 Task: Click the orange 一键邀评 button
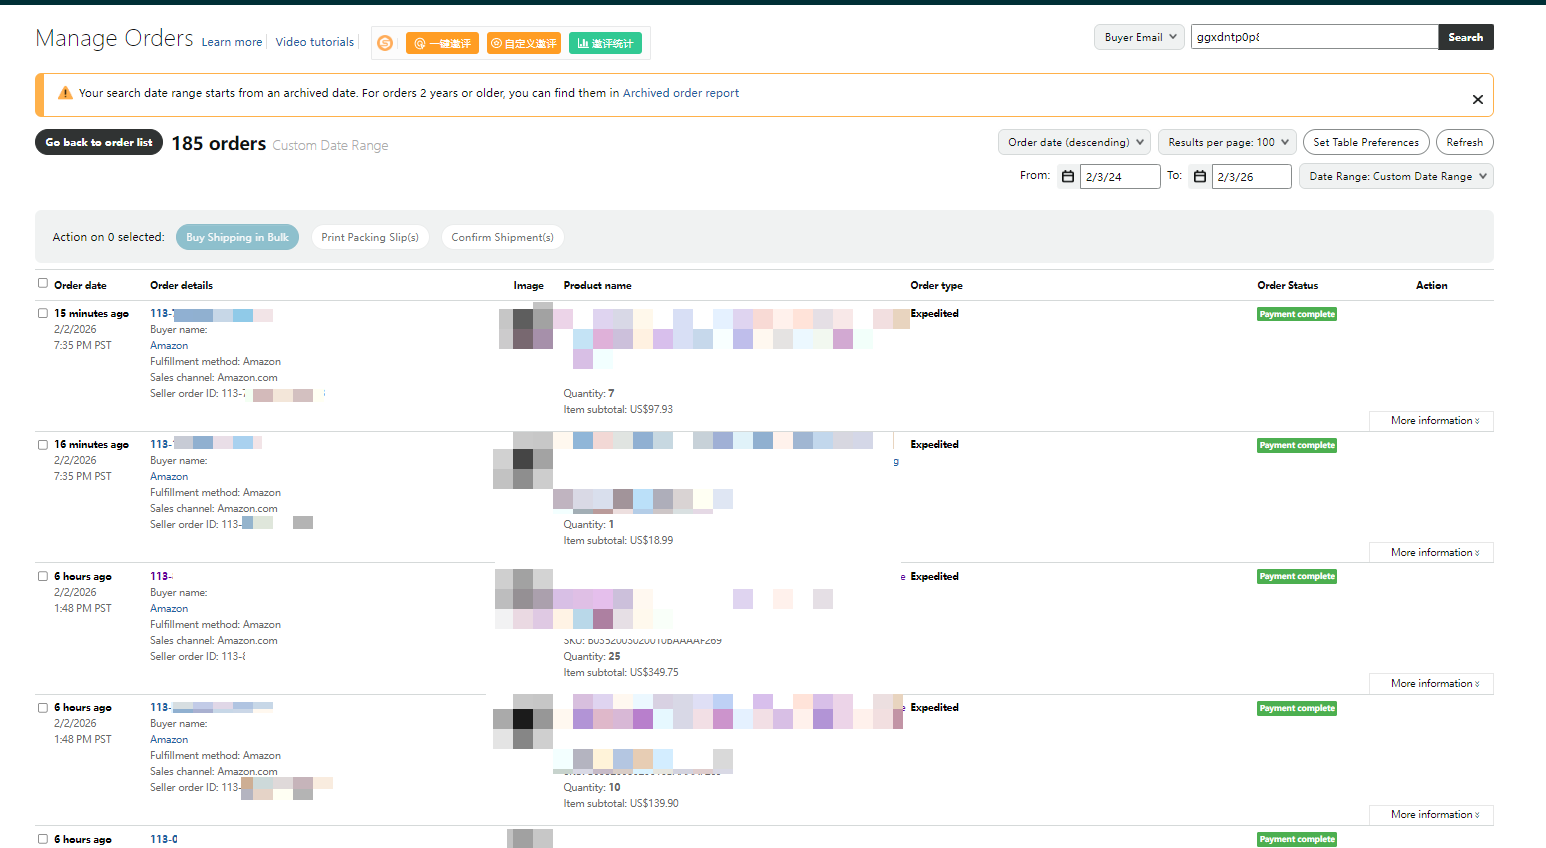(442, 43)
